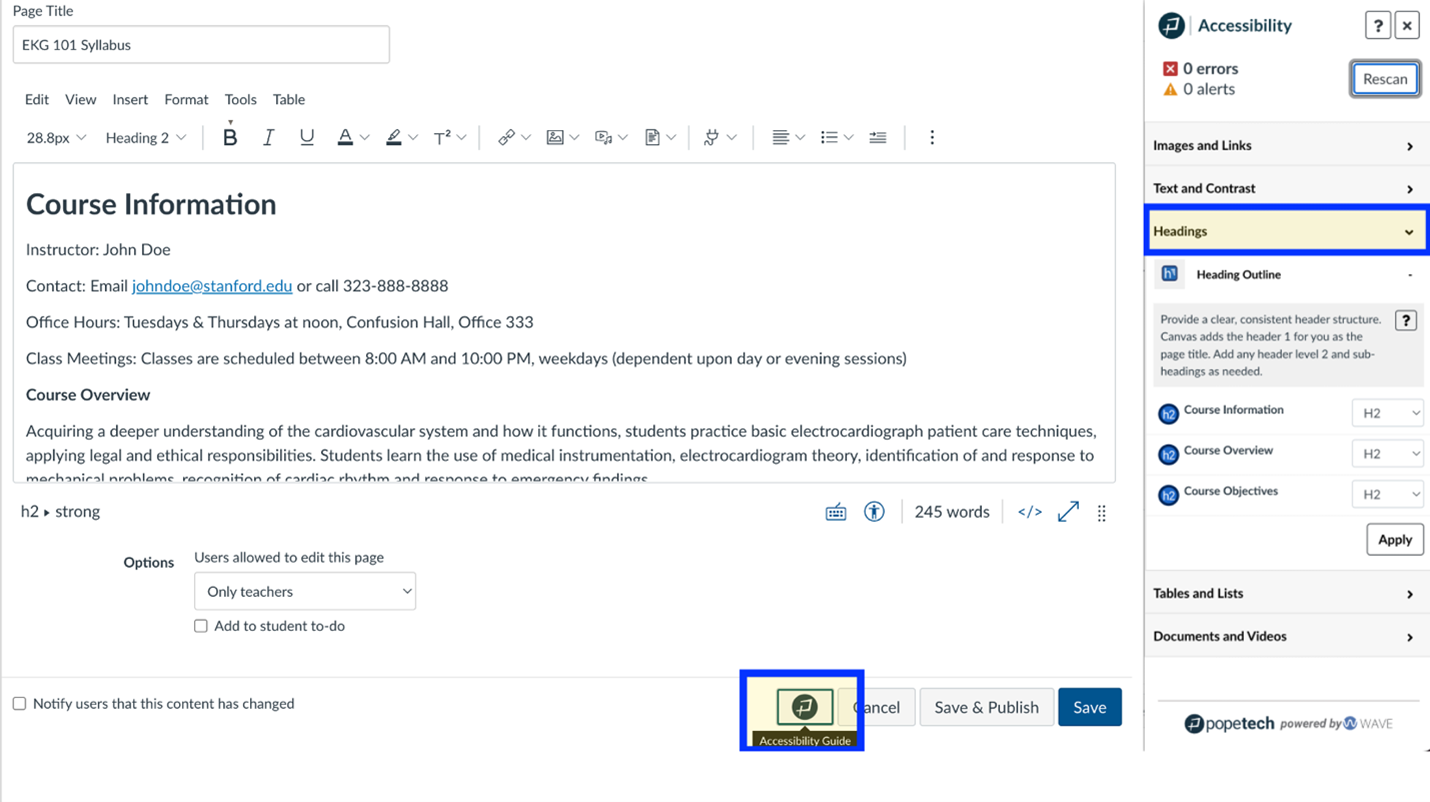The height and width of the screenshot is (802, 1430).
Task: Click the 0 alerts status text
Action: pos(1209,89)
